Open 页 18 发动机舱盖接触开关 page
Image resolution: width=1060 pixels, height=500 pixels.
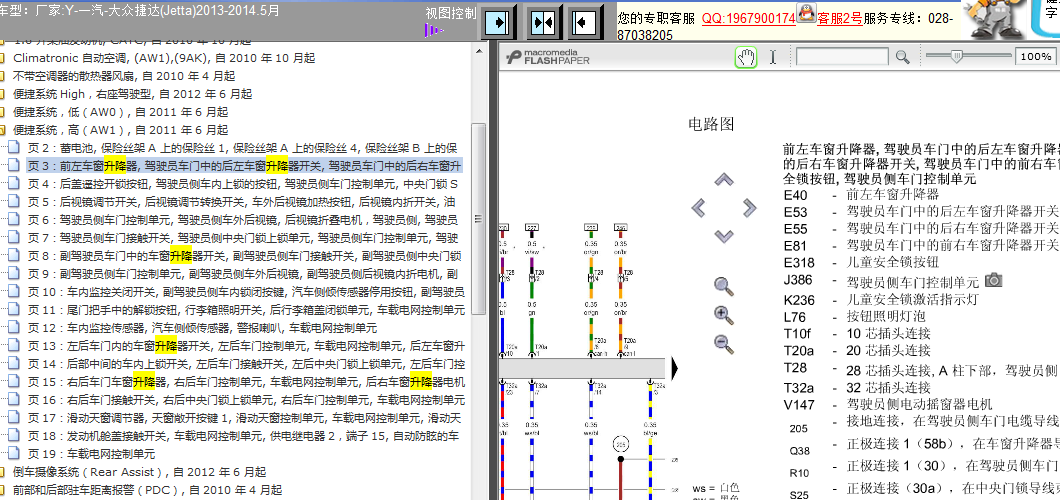243,436
